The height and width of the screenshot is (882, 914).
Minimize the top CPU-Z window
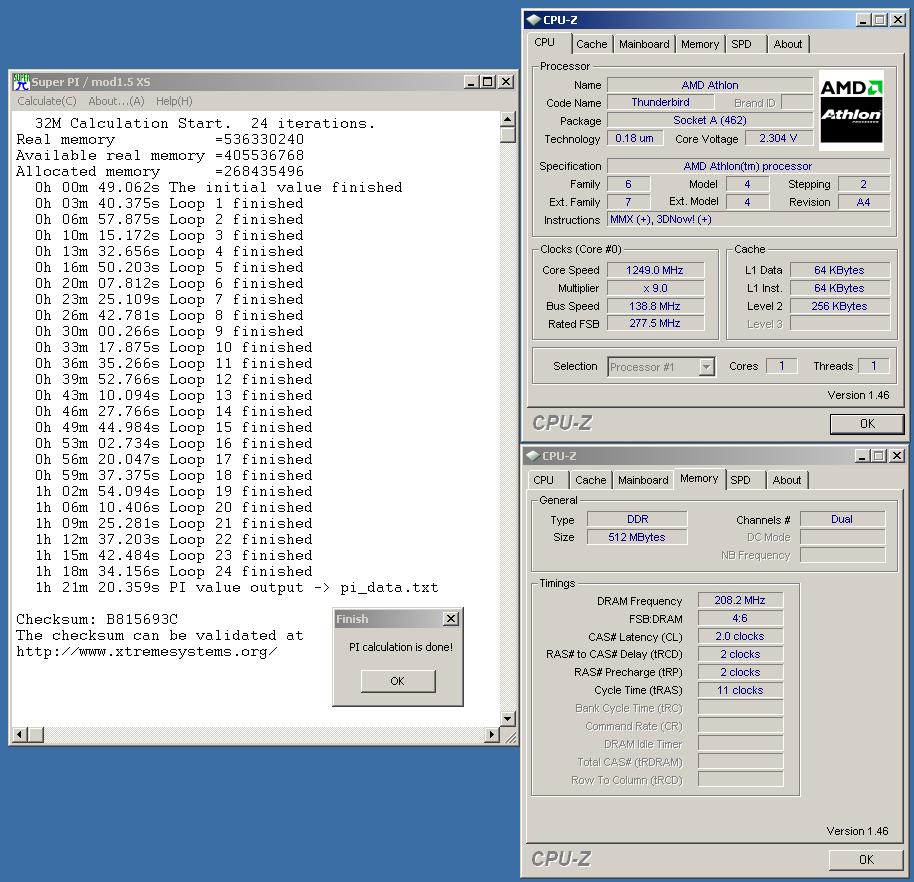coord(864,20)
